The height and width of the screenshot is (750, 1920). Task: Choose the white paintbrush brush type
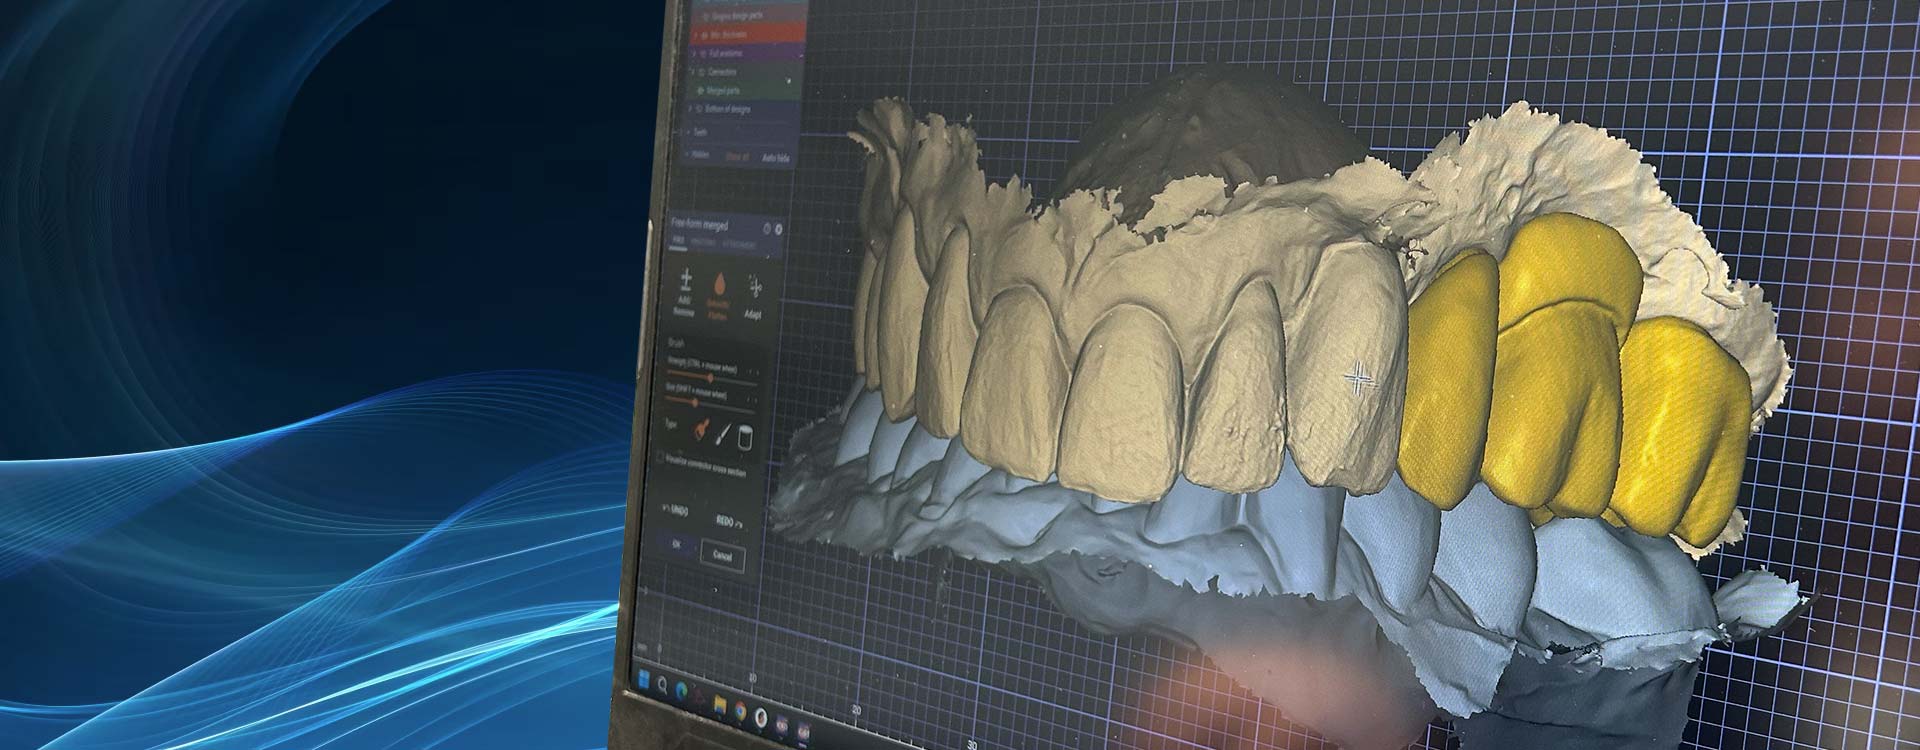point(724,433)
